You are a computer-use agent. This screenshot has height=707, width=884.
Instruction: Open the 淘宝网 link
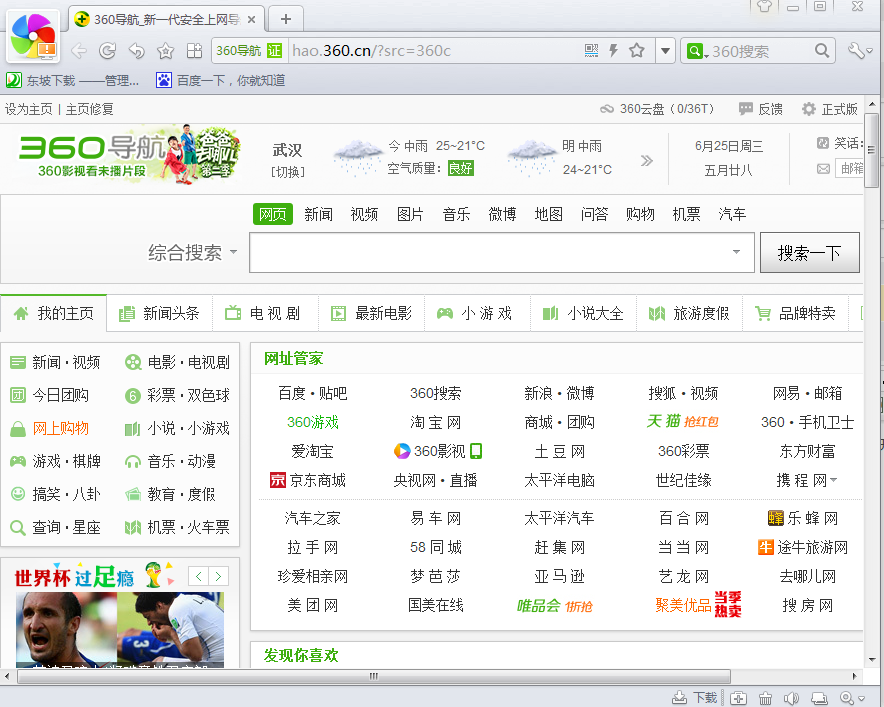click(435, 422)
